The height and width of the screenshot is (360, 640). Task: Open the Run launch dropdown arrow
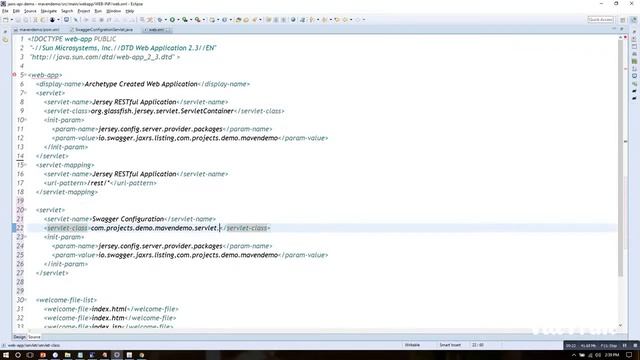(178, 20)
